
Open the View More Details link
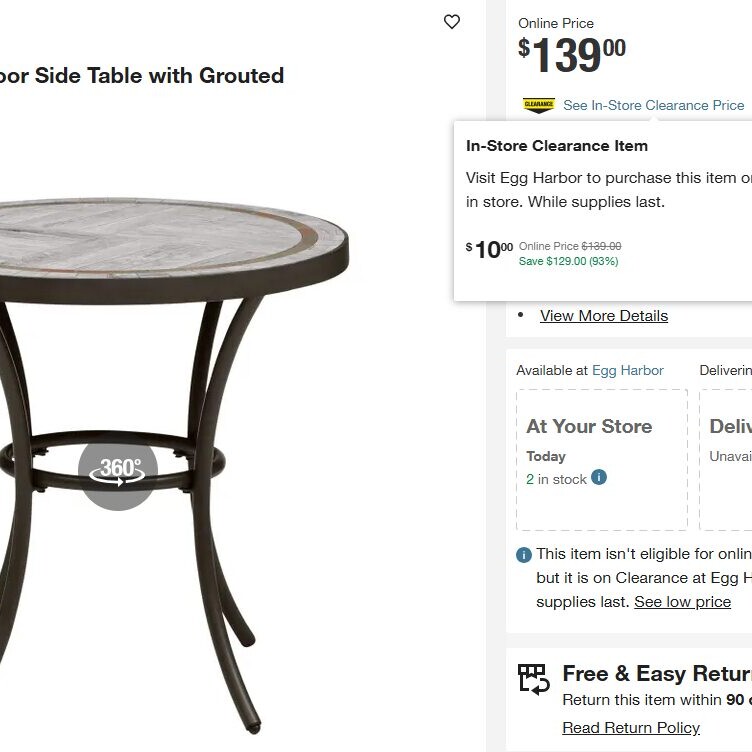tap(604, 316)
